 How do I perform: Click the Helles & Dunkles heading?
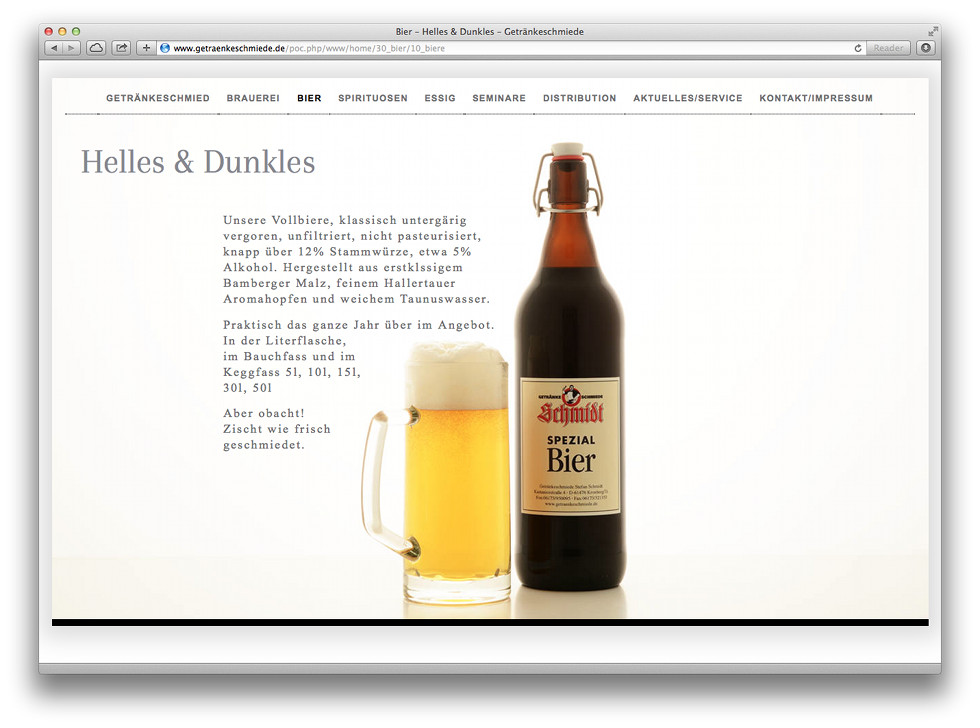pyautogui.click(x=198, y=162)
